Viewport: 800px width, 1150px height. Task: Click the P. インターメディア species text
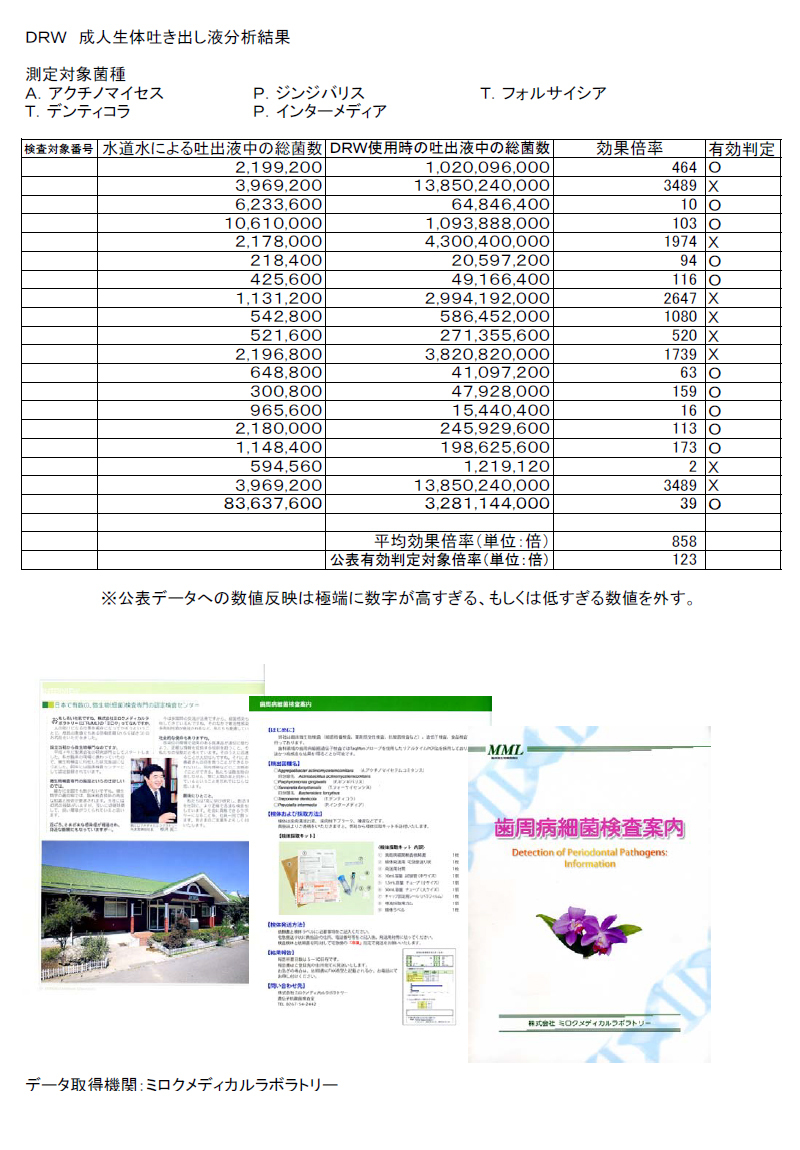pos(320,112)
